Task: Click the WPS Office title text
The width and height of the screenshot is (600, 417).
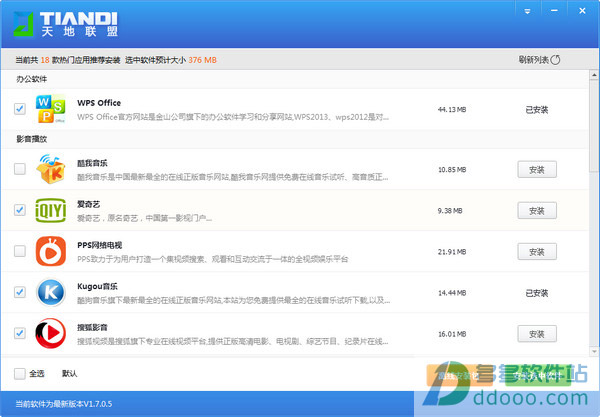Action: pyautogui.click(x=99, y=103)
